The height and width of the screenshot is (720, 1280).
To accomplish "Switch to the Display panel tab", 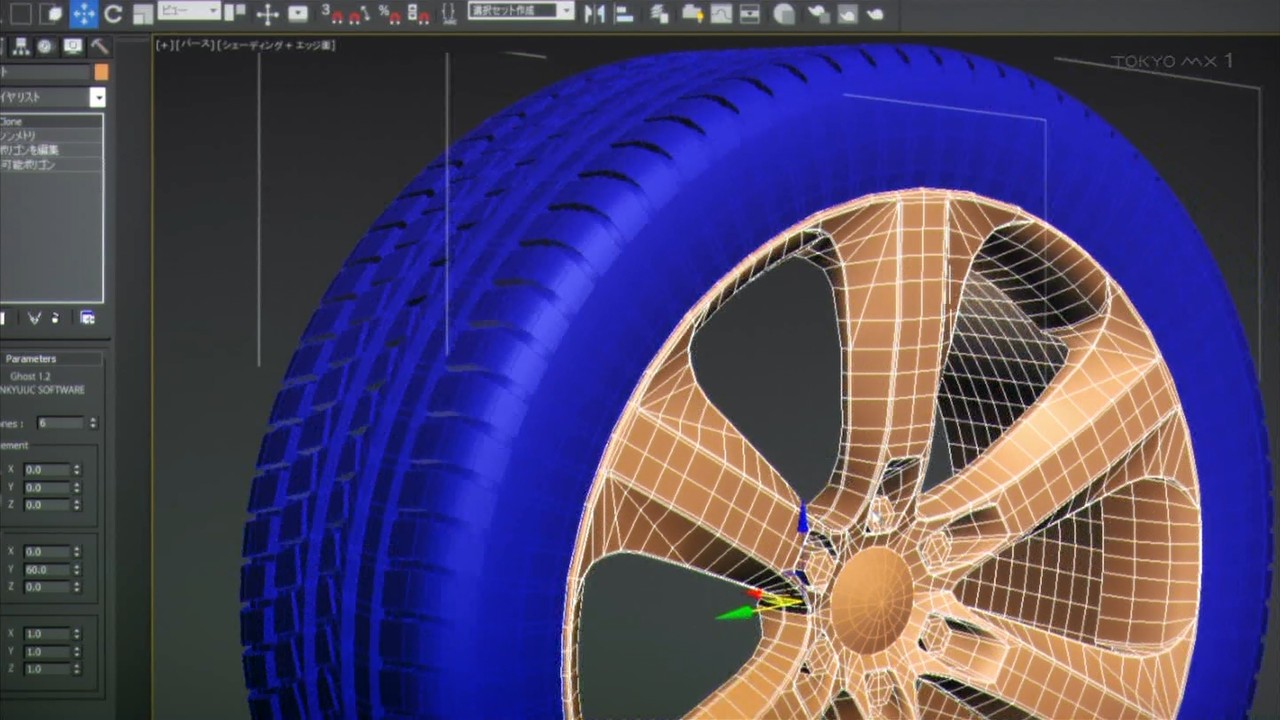I will [x=72, y=47].
